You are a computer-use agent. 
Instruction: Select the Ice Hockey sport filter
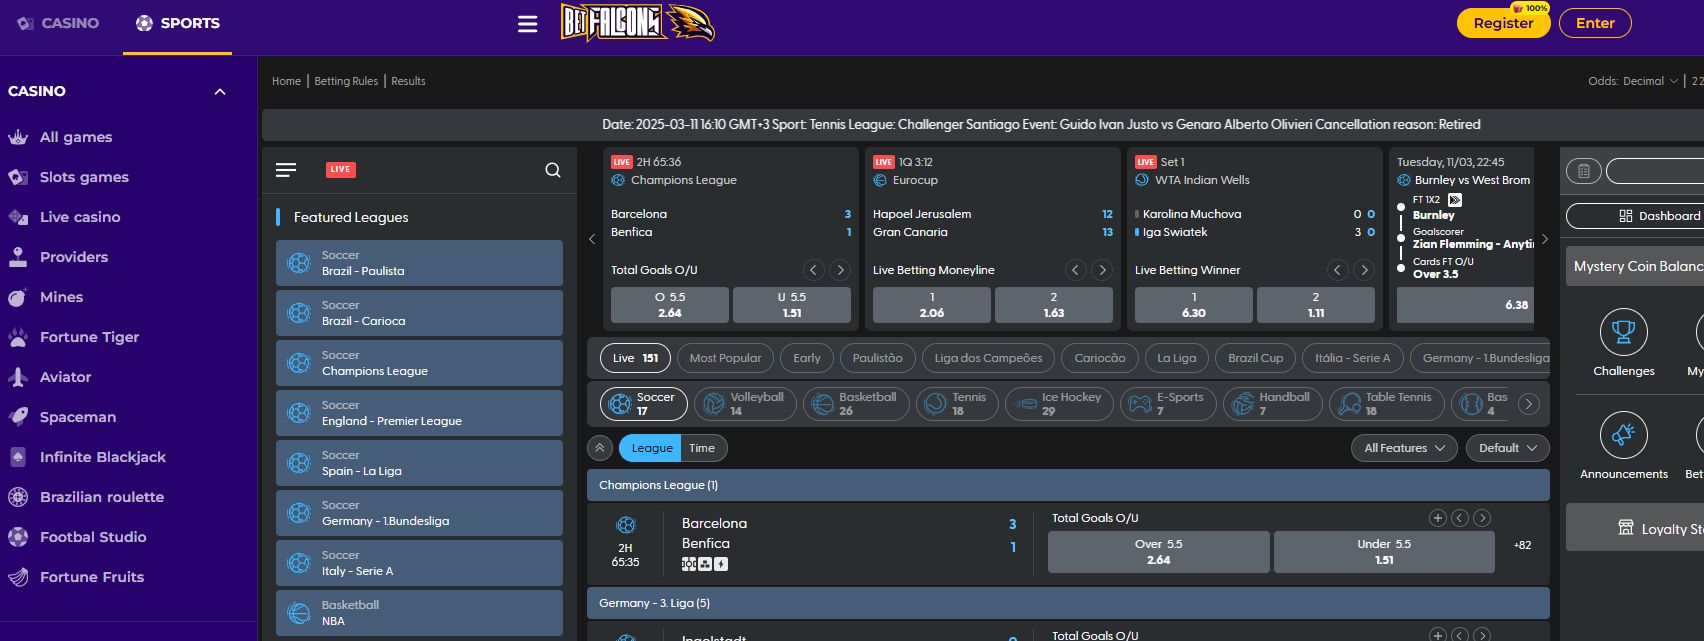[1060, 404]
